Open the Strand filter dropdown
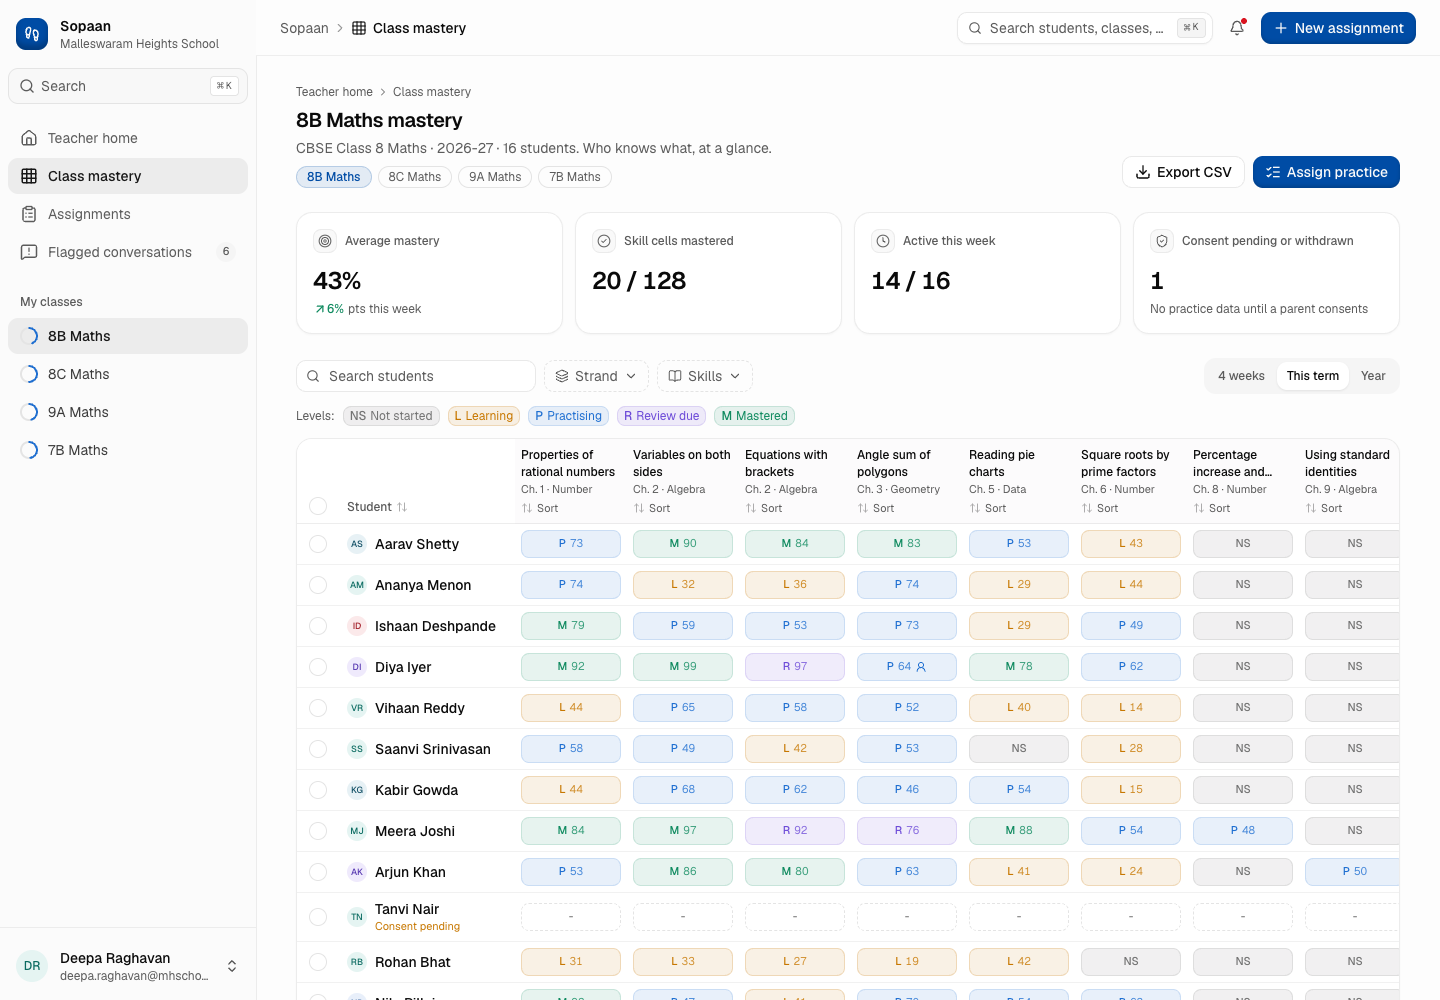The height and width of the screenshot is (1000, 1440). [x=596, y=376]
